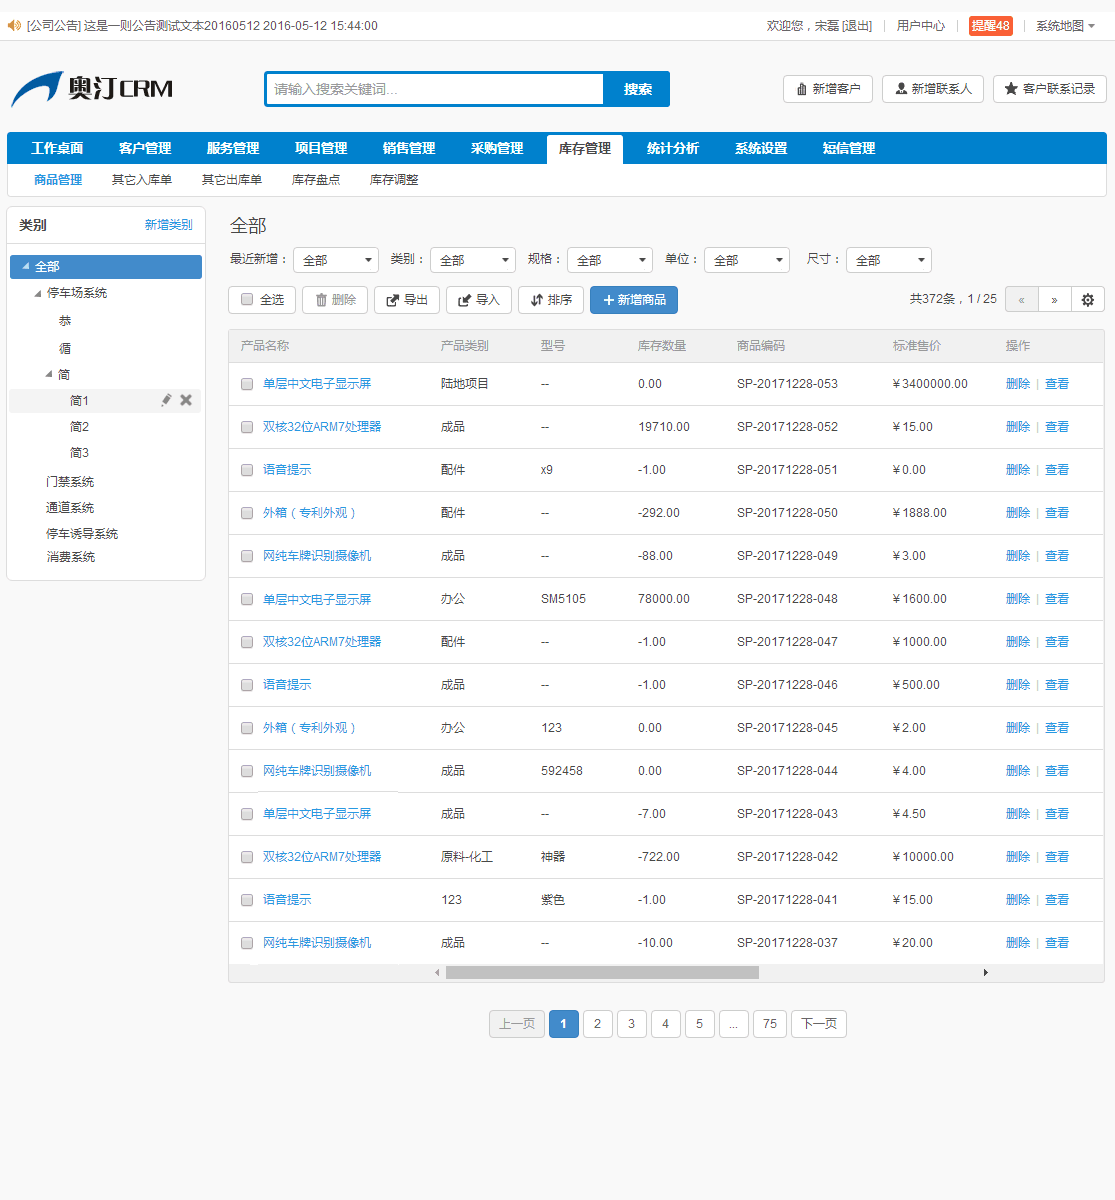Open table settings with the gear icon
Image resolution: width=1115 pixels, height=1200 pixels.
(1087, 300)
